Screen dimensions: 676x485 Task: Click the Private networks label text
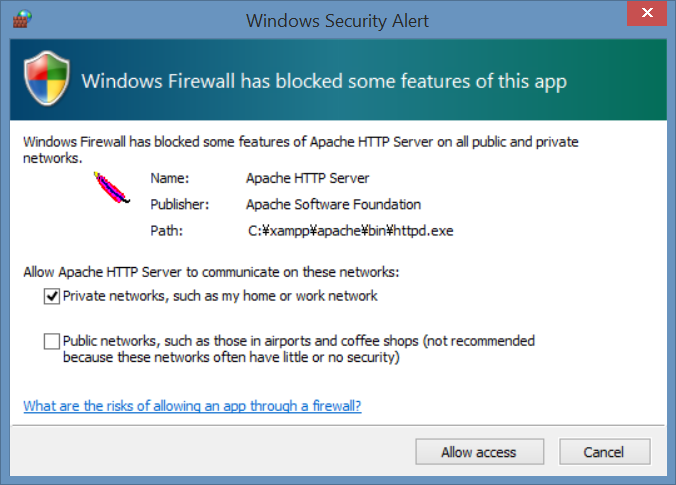pos(220,296)
